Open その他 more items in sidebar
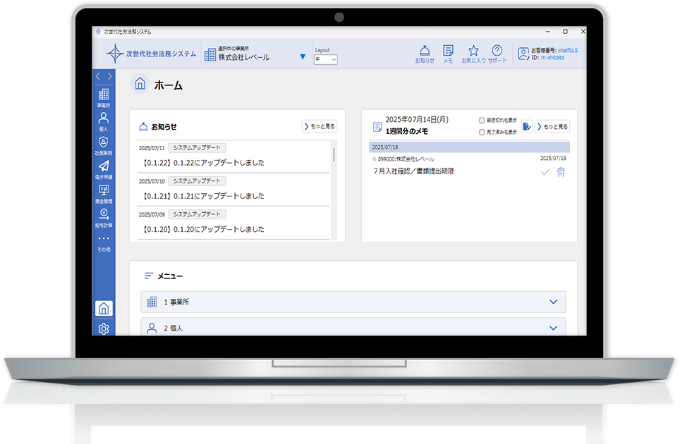The image size is (680, 444). pos(104,241)
